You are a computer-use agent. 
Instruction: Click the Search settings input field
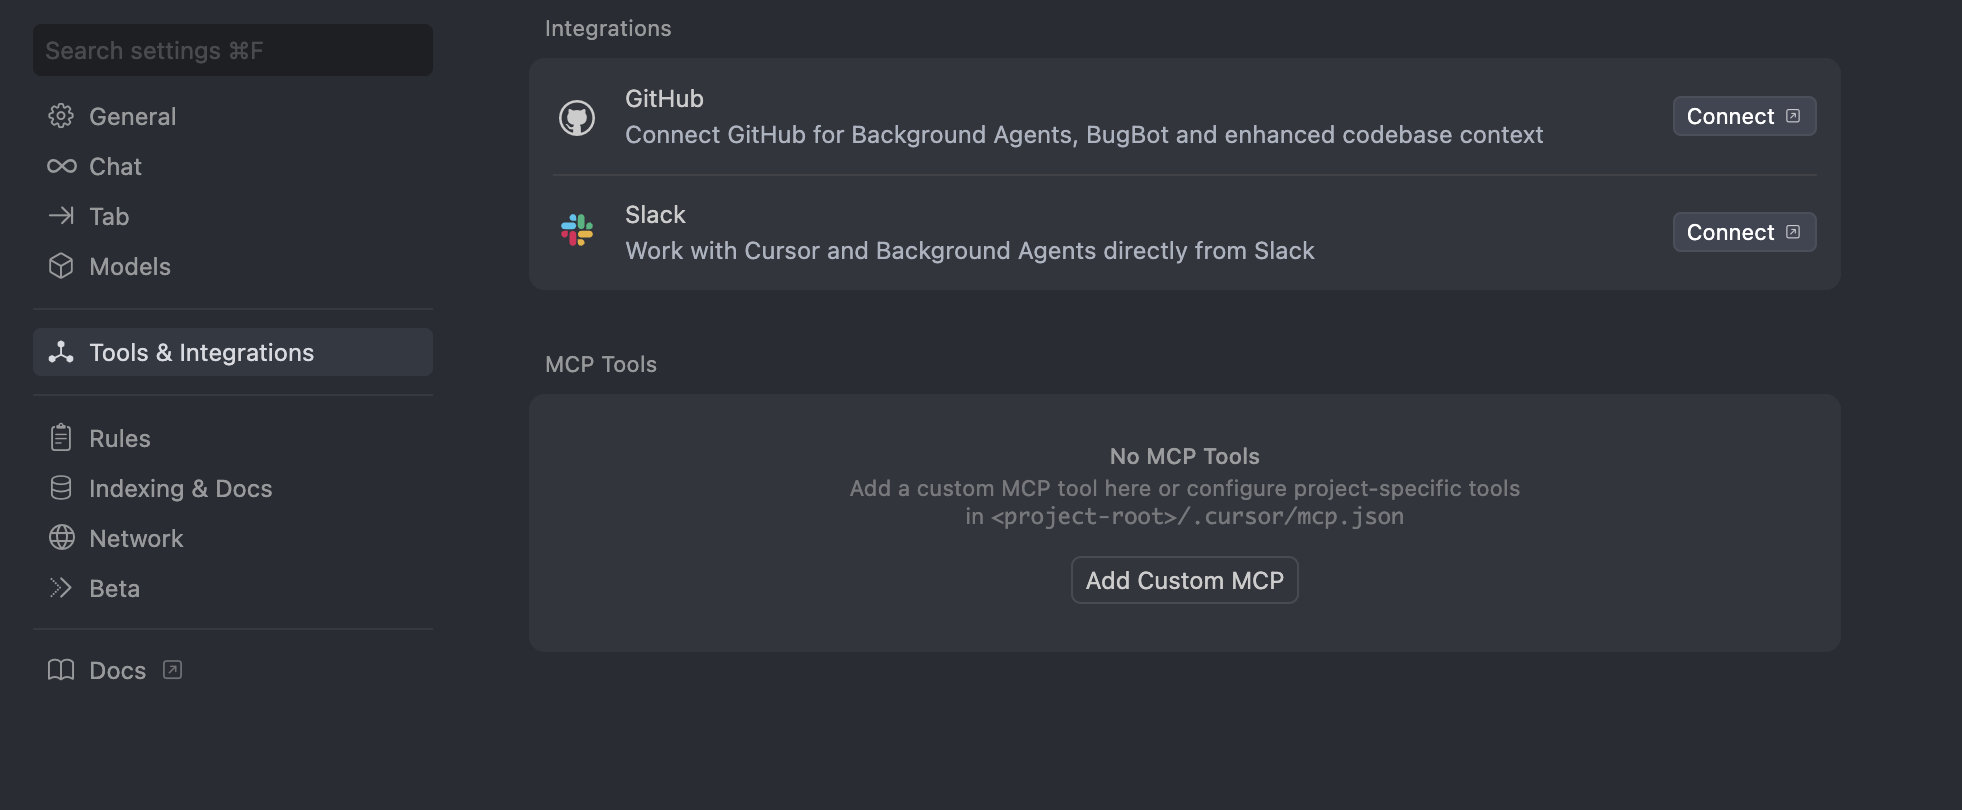[x=232, y=49]
